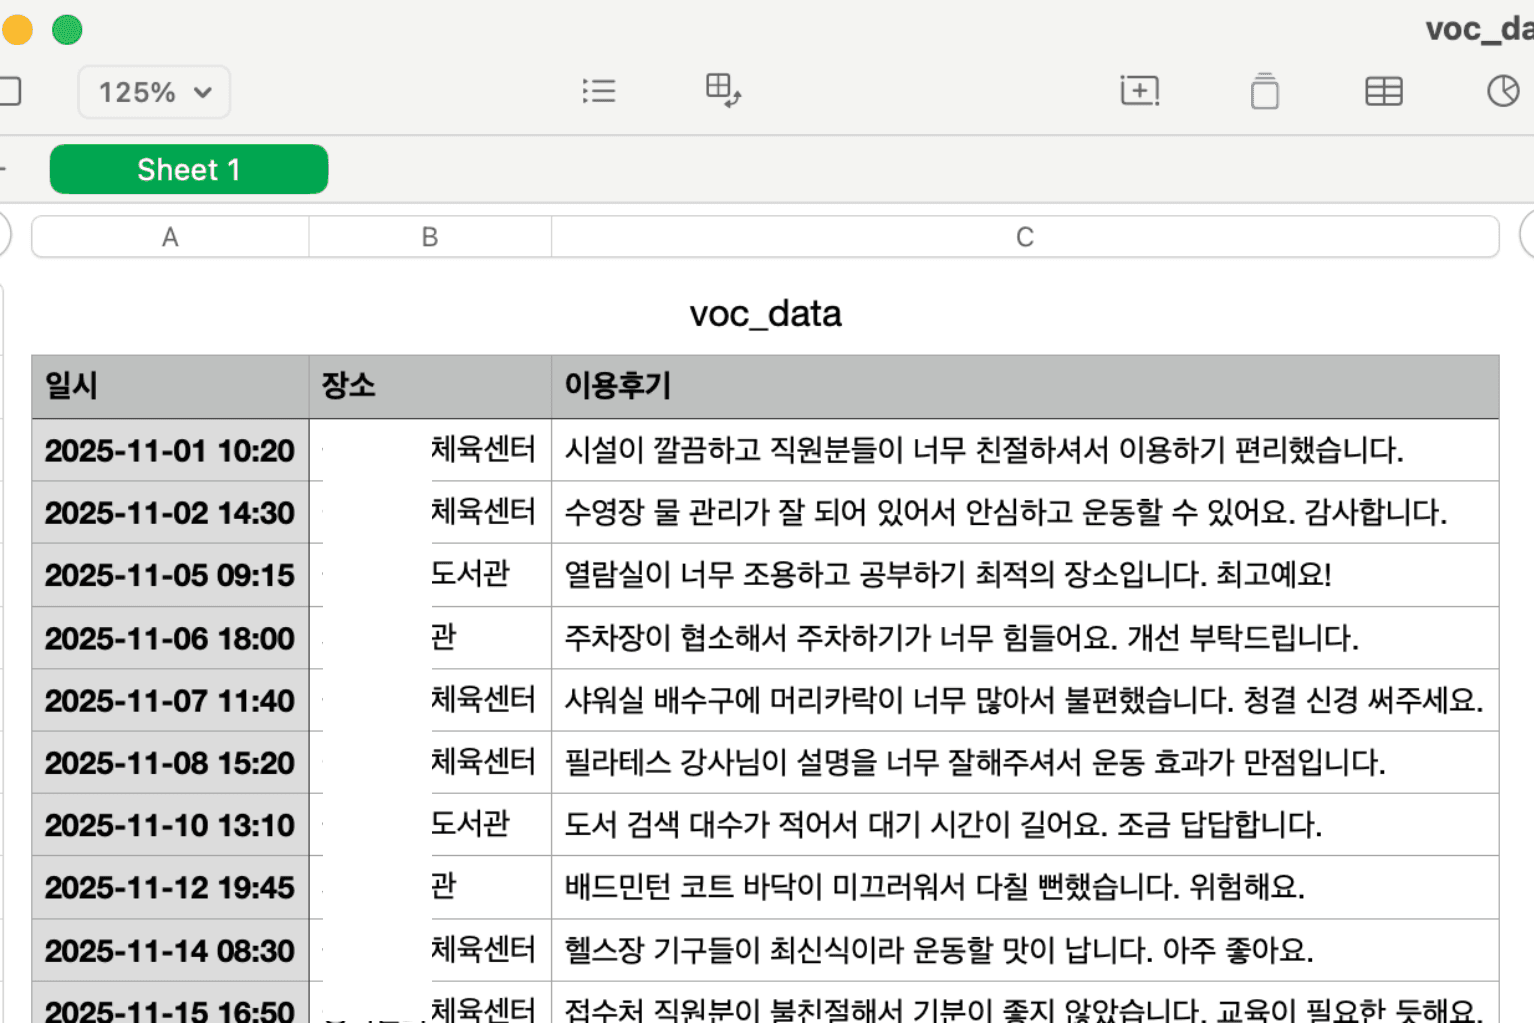This screenshot has width=1534, height=1023.
Task: Select cell 2025-11-12 19:45
Action: pos(170,887)
